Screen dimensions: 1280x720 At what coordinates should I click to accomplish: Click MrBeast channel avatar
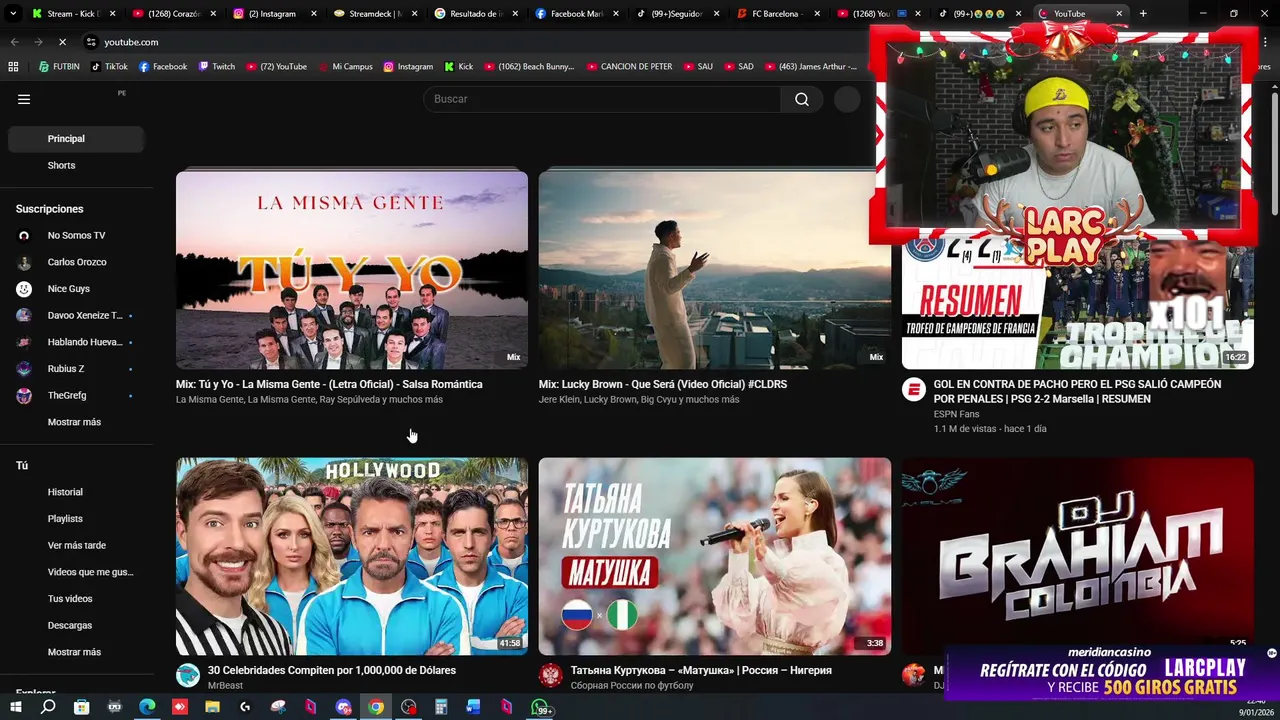[188, 675]
